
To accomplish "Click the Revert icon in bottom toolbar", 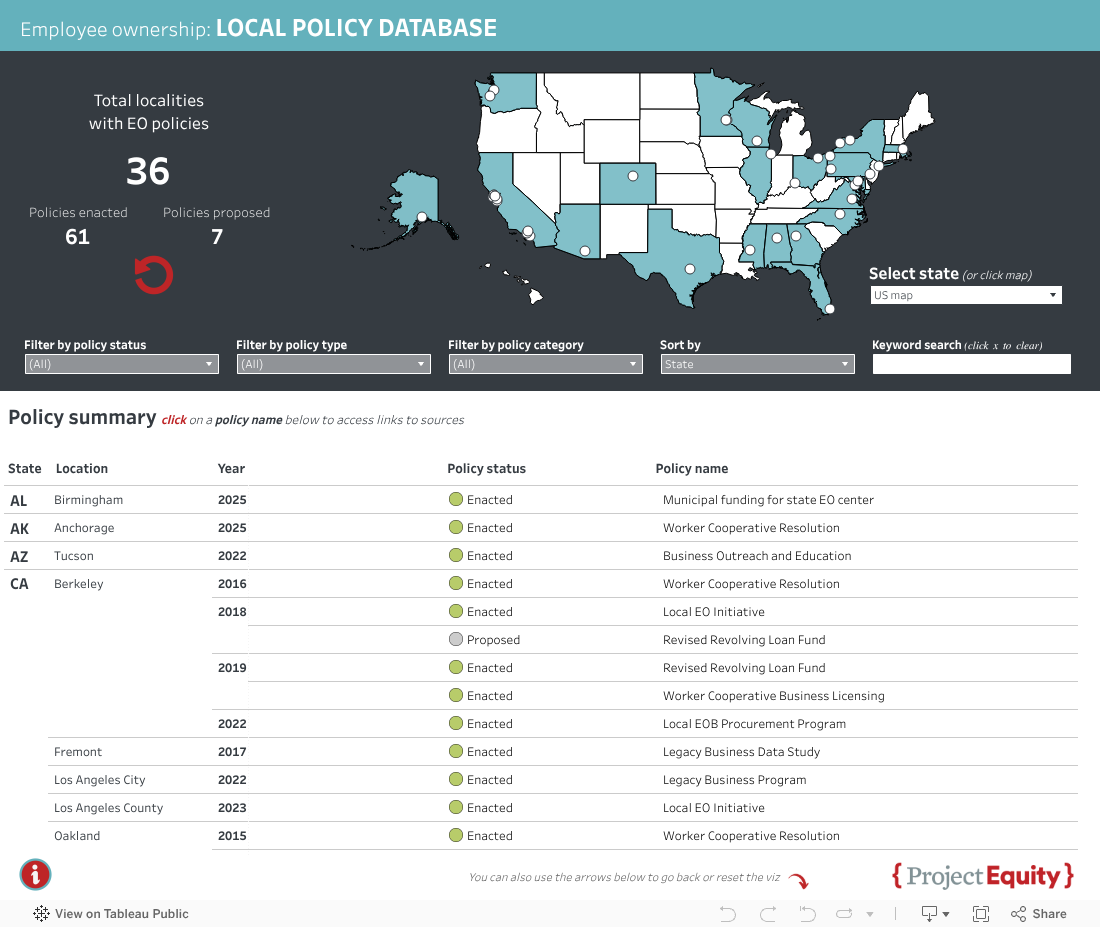I will [x=808, y=913].
